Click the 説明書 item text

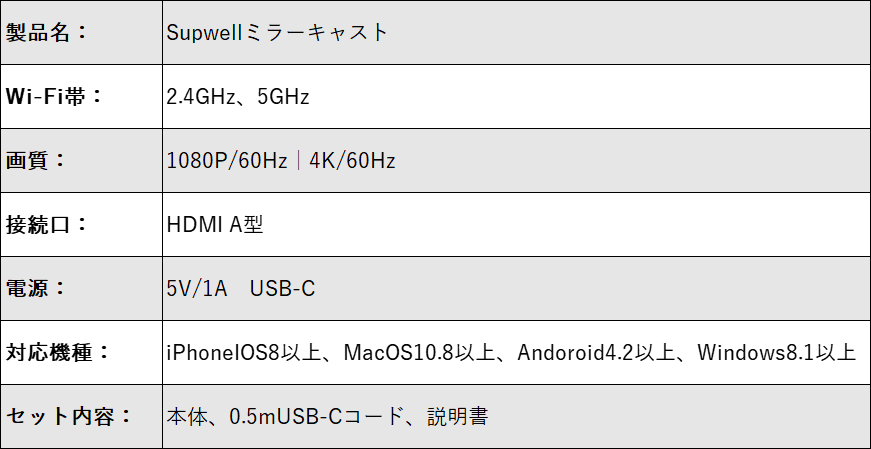click(458, 417)
